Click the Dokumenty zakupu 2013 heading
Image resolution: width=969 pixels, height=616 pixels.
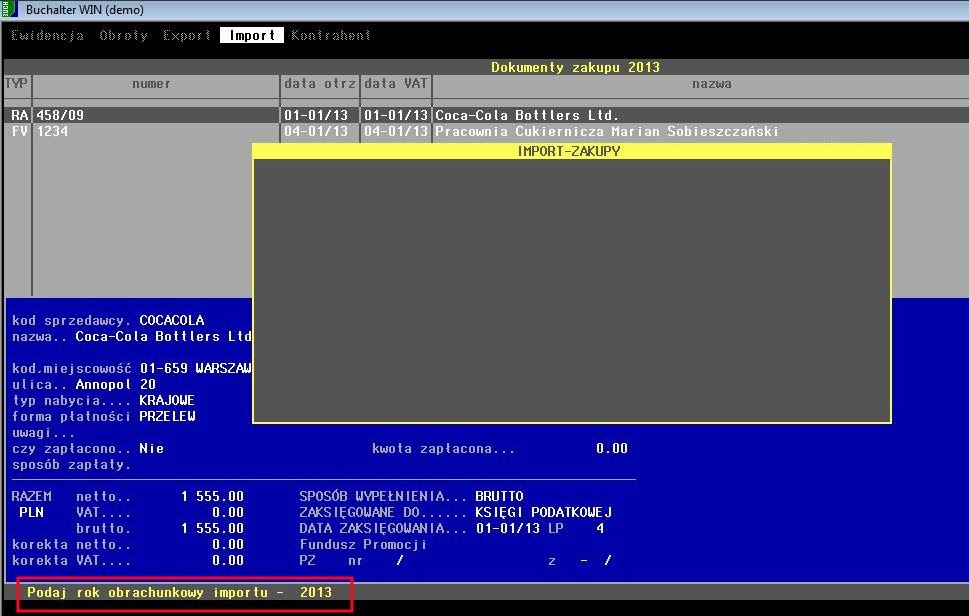tap(575, 67)
